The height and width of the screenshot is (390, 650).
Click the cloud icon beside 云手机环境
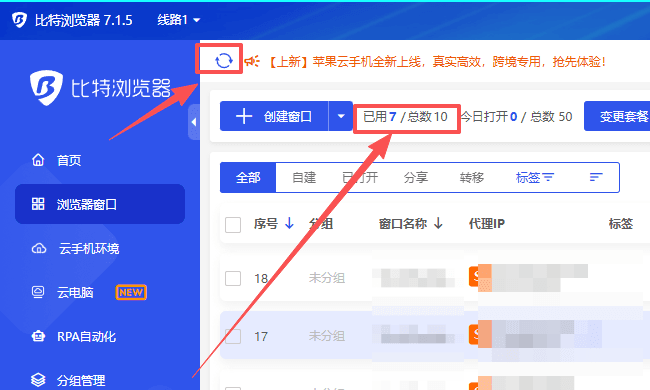[39, 248]
